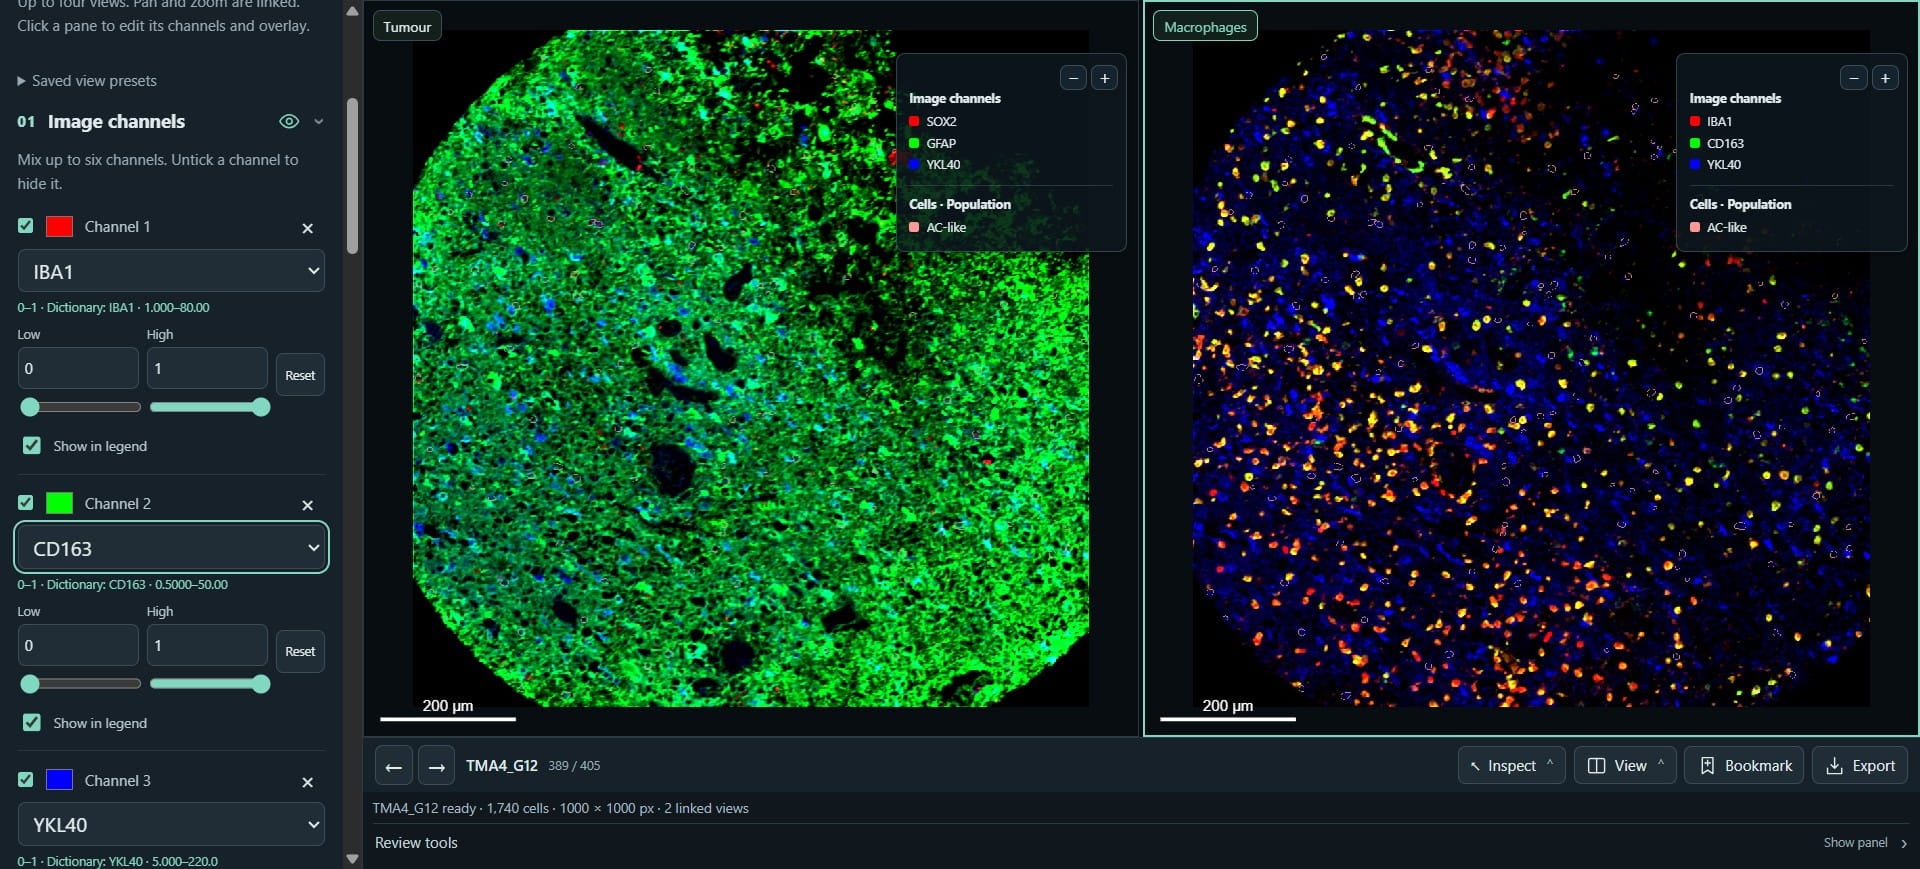Toggle Show in legend for Channel 1
The width and height of the screenshot is (1920, 869).
point(32,446)
